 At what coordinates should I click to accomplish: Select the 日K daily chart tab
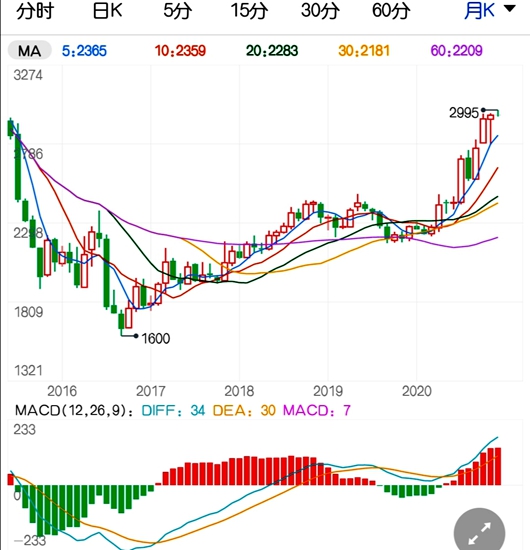point(107,11)
